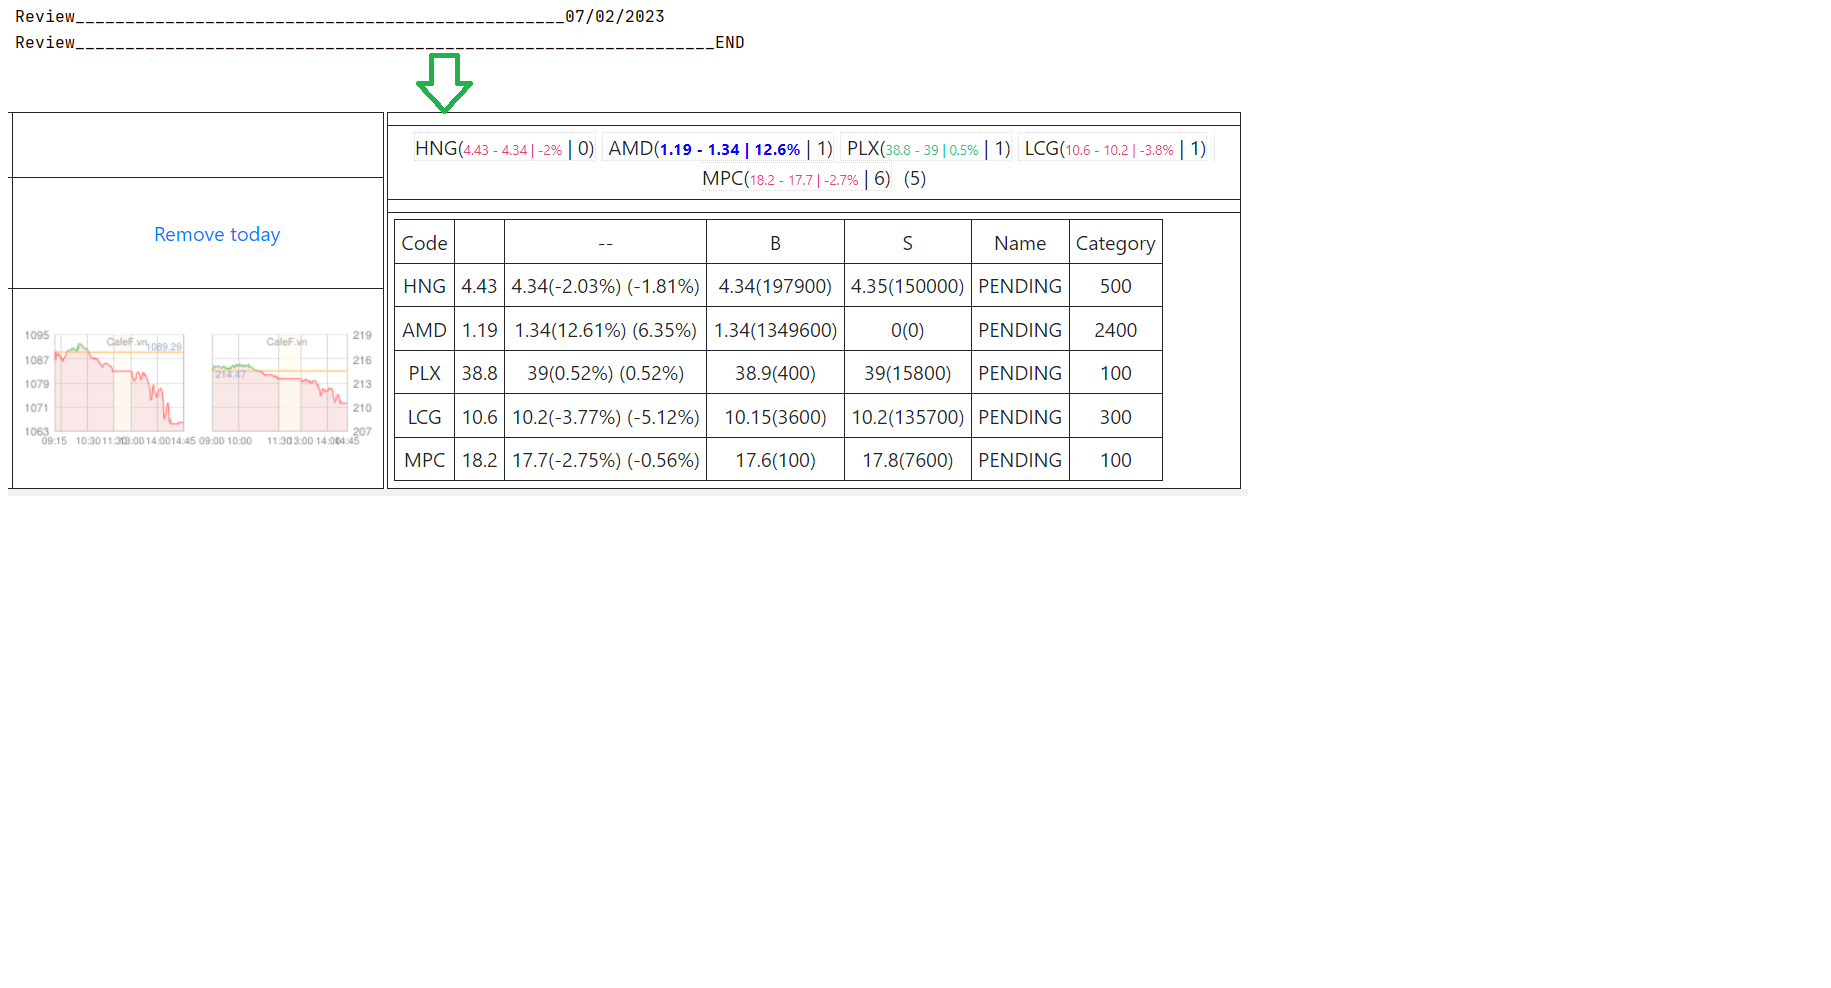Viewport: 1831px width, 988px height.
Task: Click the 1.34(12.61%) (6.35%) cell
Action: click(605, 330)
